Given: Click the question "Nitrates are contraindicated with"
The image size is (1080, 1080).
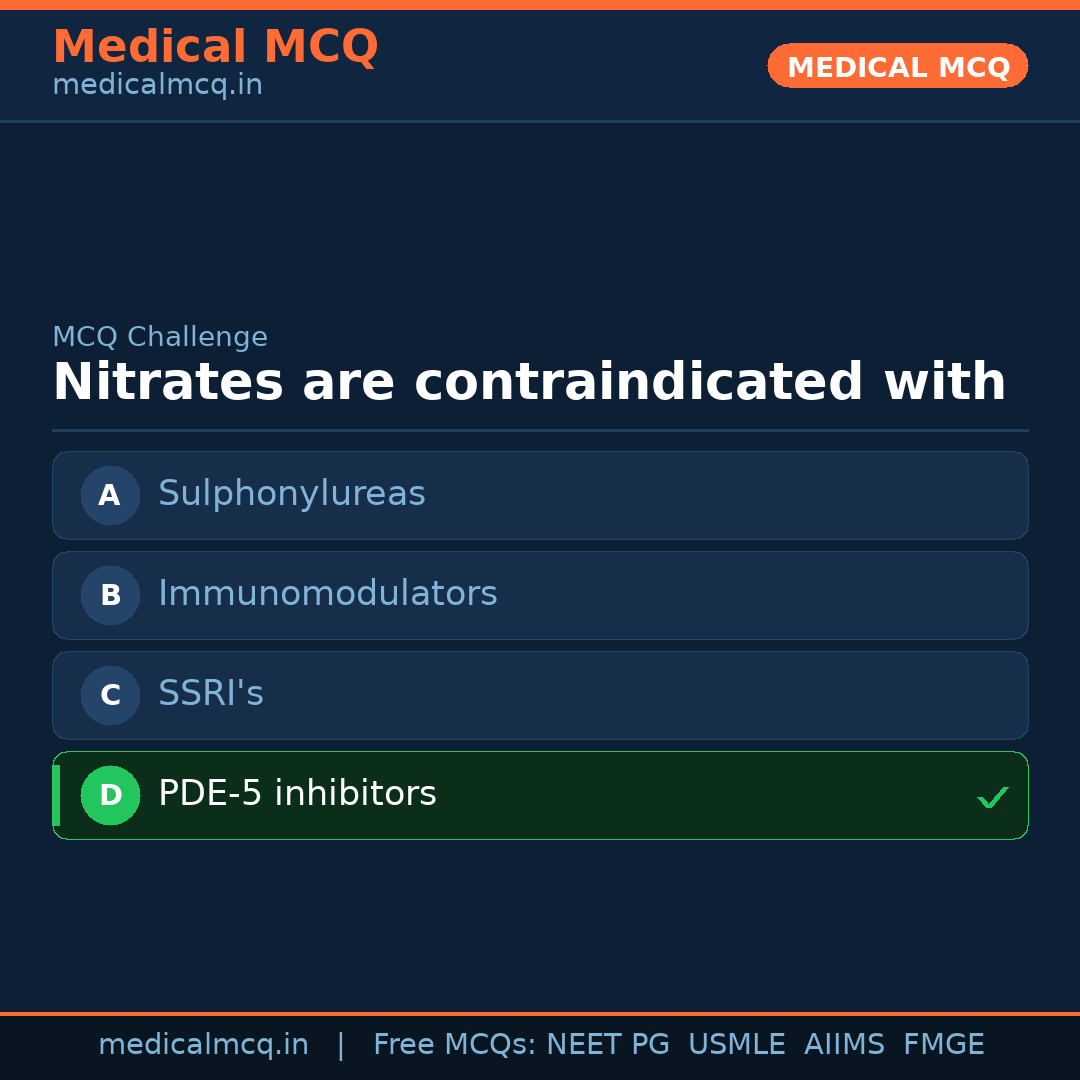Looking at the screenshot, I should [529, 383].
